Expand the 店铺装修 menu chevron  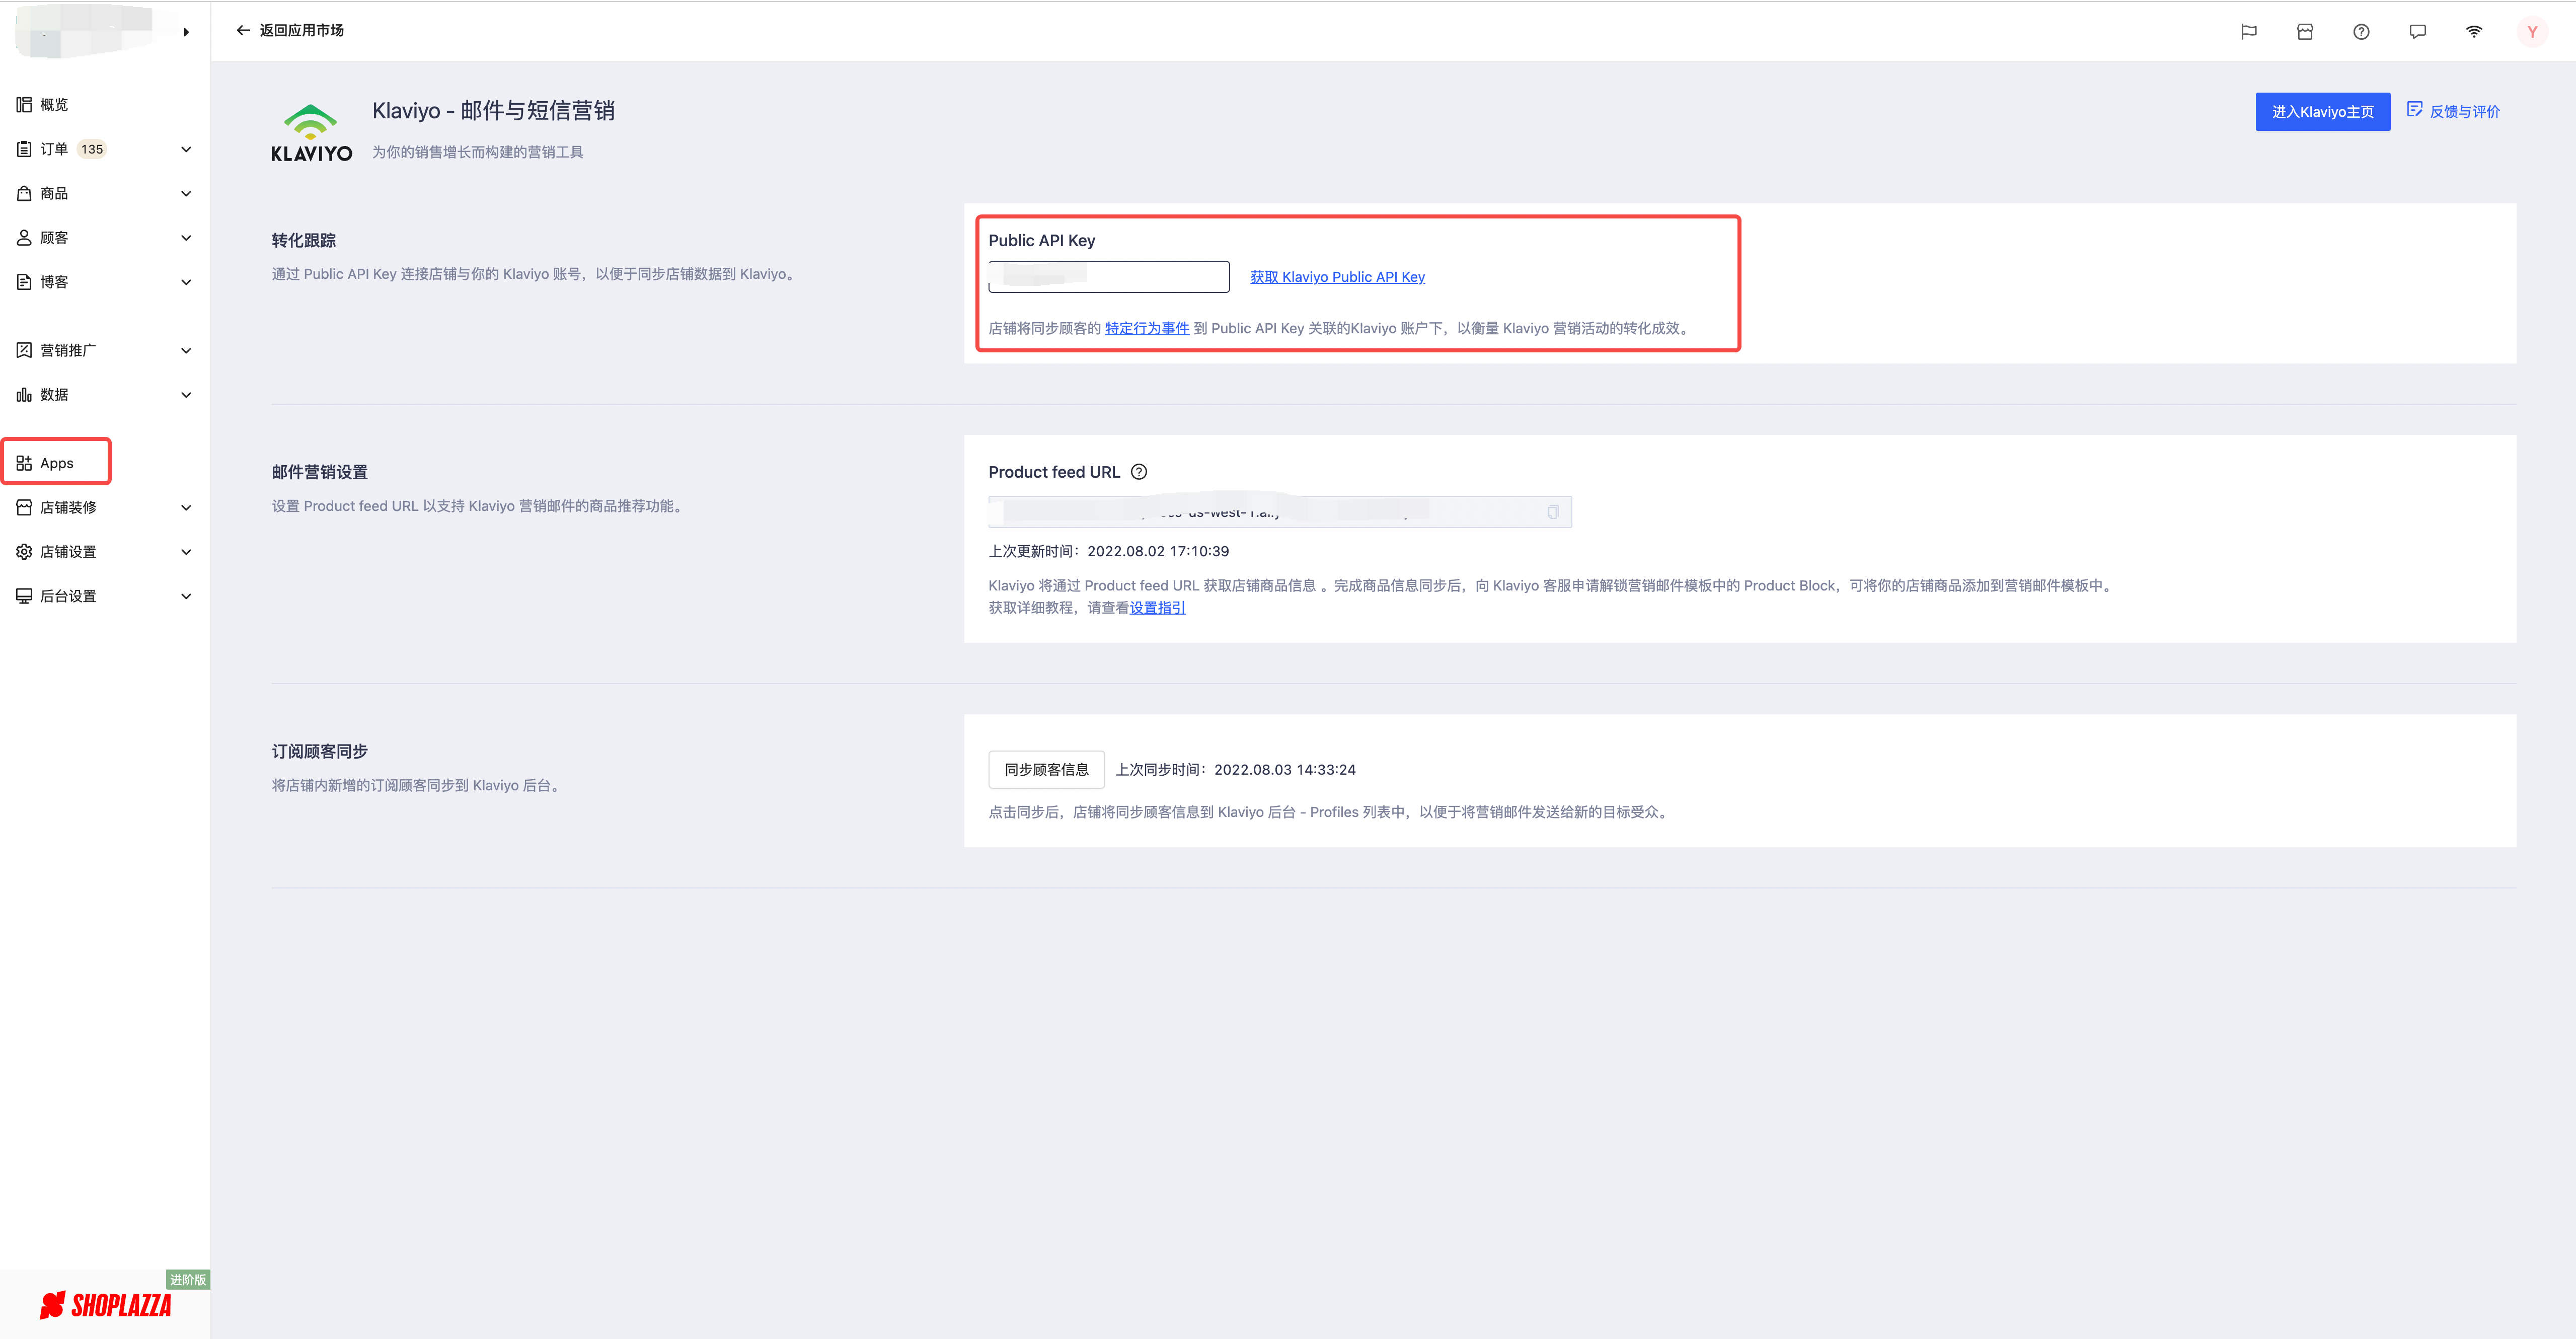(186, 507)
